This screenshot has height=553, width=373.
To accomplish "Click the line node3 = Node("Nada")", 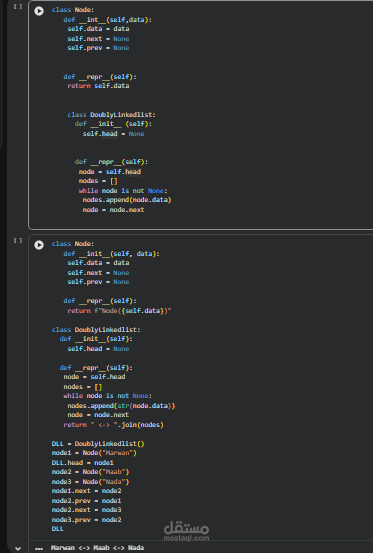I will (90, 482).
